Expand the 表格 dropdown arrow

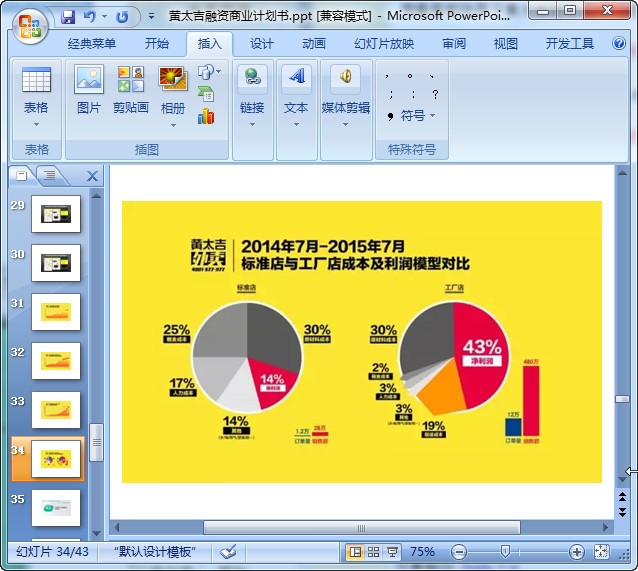pos(36,125)
